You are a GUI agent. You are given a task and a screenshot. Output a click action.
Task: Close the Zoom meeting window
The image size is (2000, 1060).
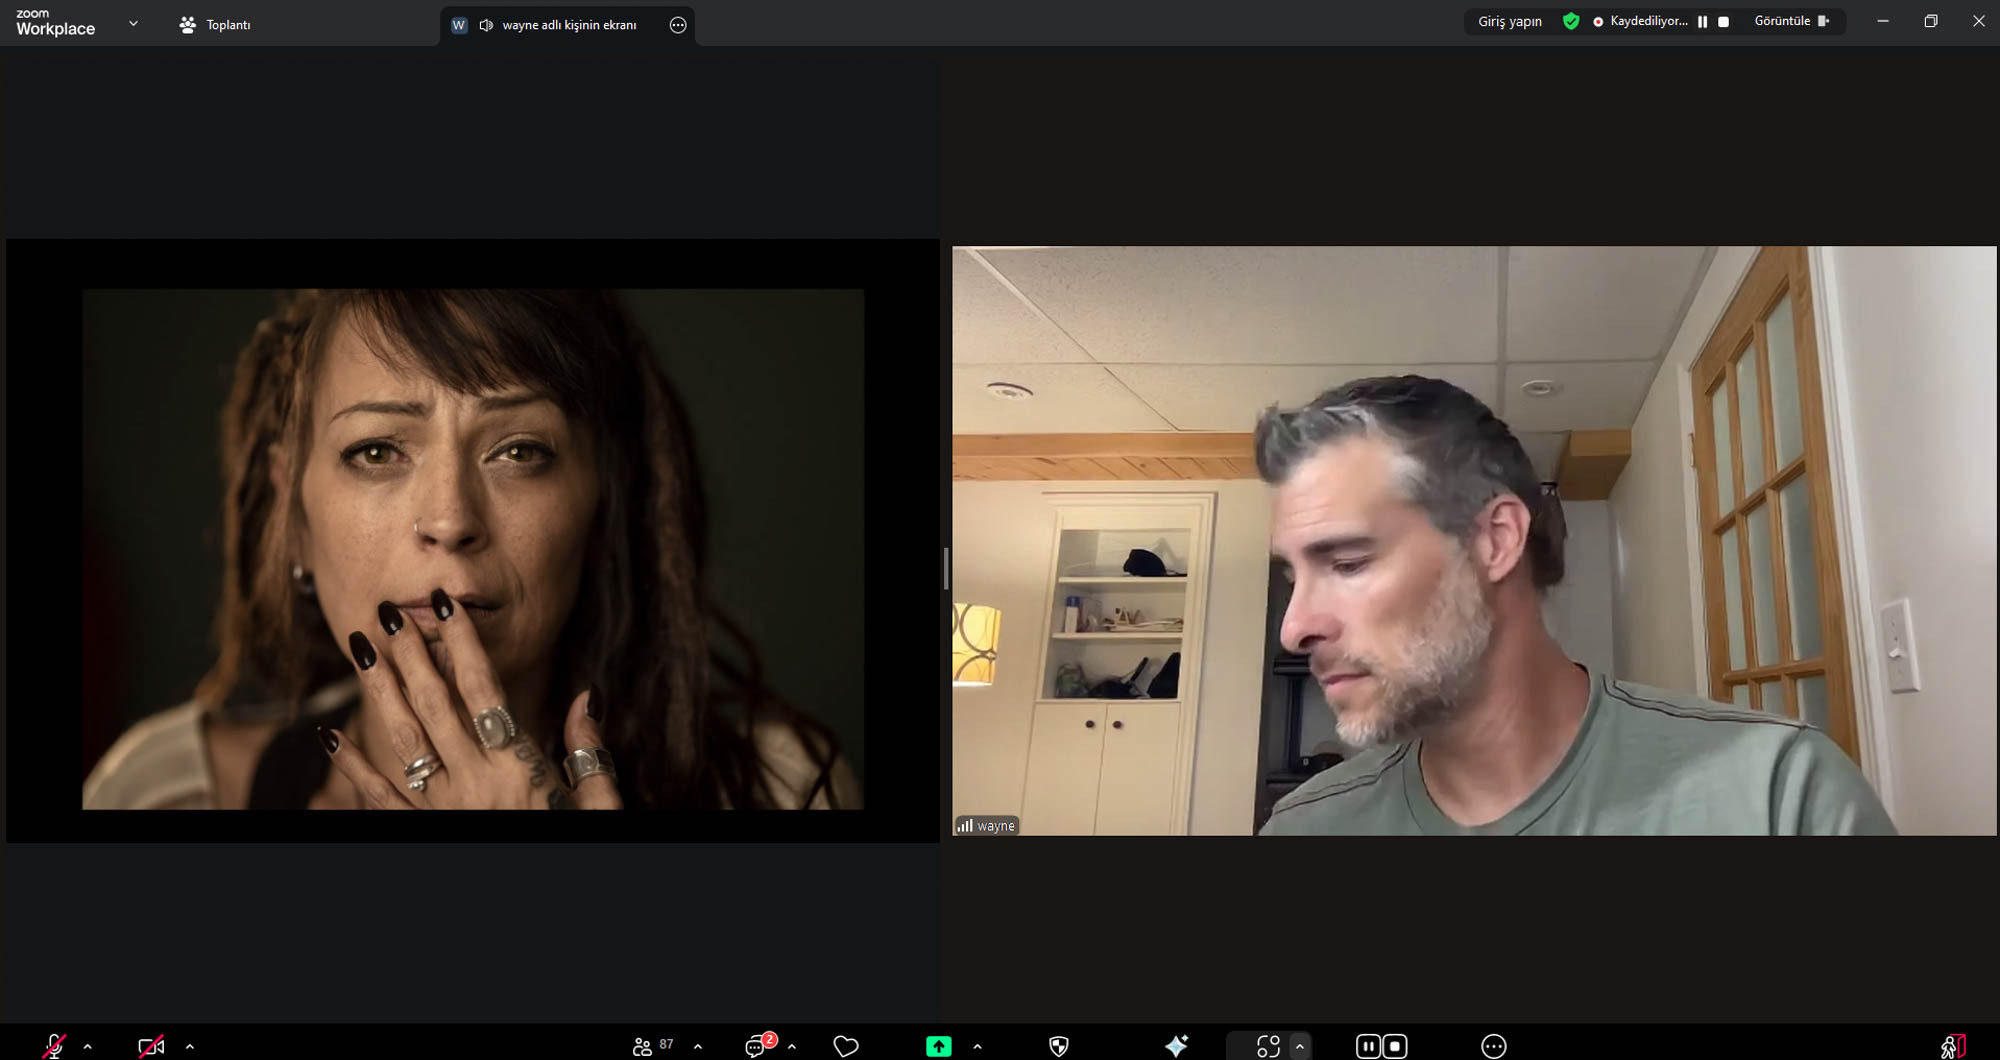(1978, 21)
